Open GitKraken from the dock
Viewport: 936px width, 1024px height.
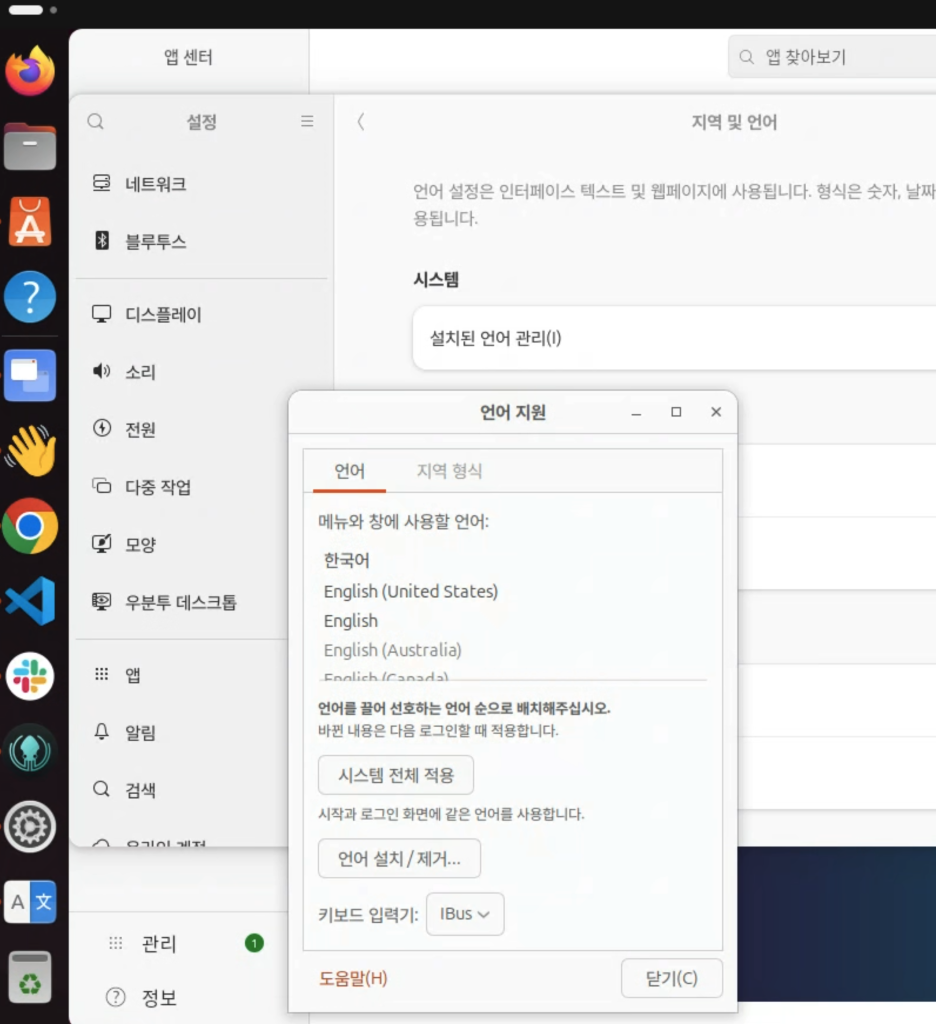pyautogui.click(x=30, y=751)
